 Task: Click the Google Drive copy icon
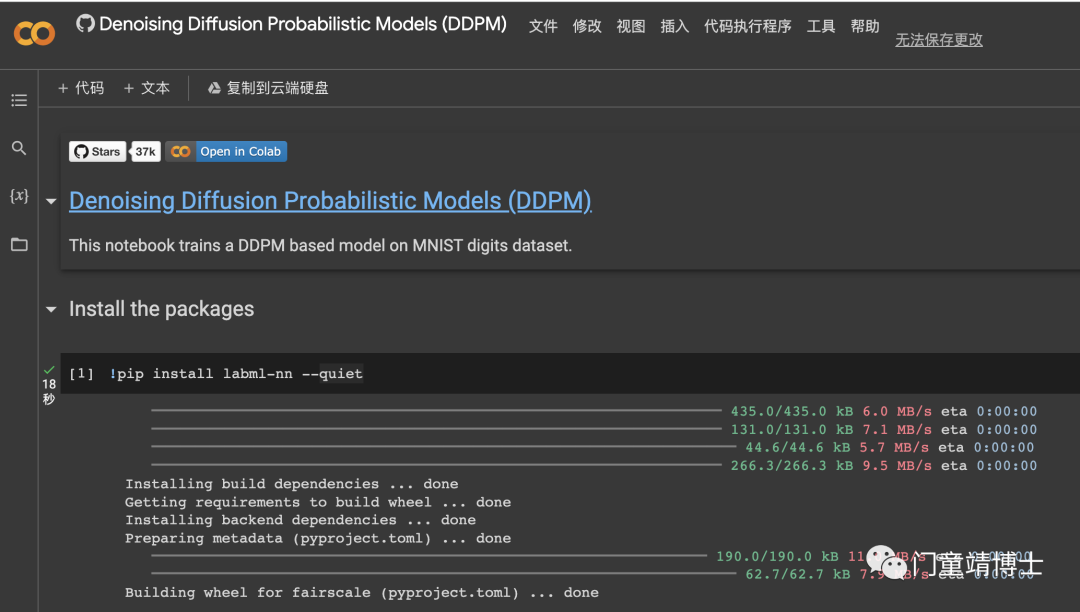[214, 88]
